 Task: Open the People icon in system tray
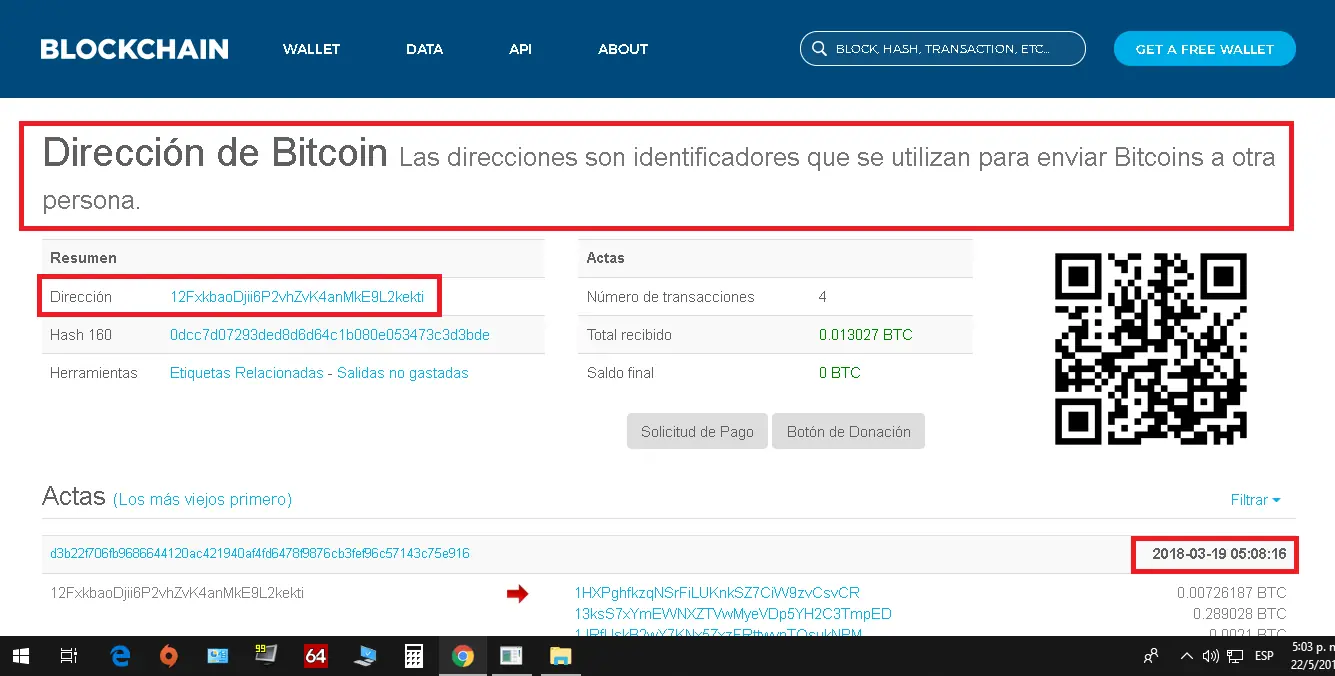(1151, 656)
